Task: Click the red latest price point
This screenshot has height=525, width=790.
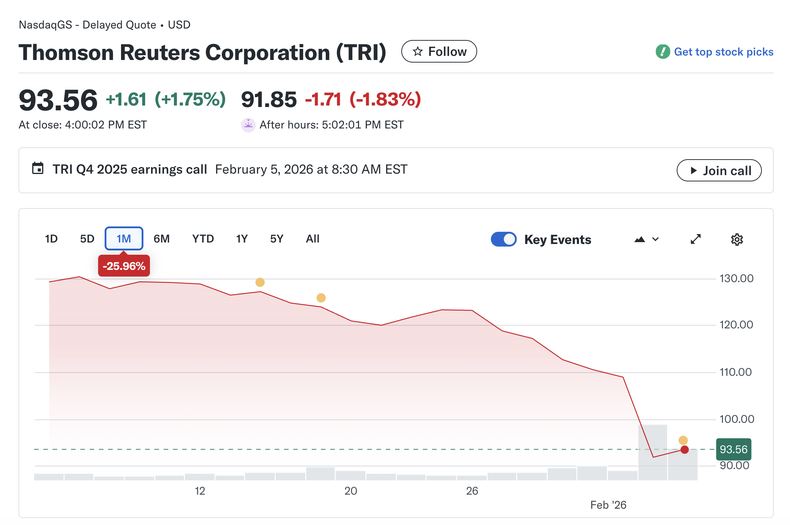Action: click(684, 449)
